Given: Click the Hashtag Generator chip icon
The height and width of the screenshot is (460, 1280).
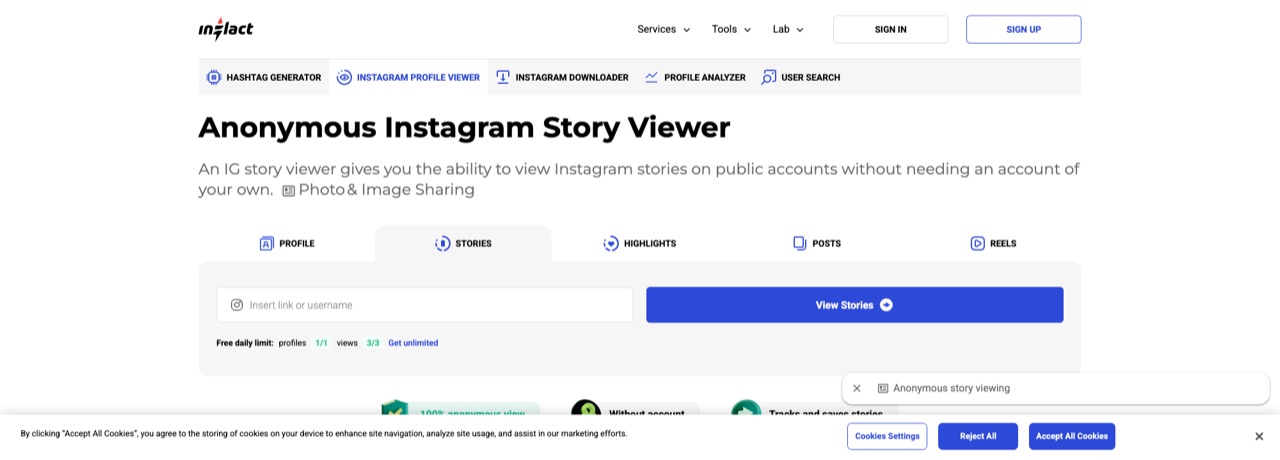Looking at the screenshot, I should (x=214, y=77).
